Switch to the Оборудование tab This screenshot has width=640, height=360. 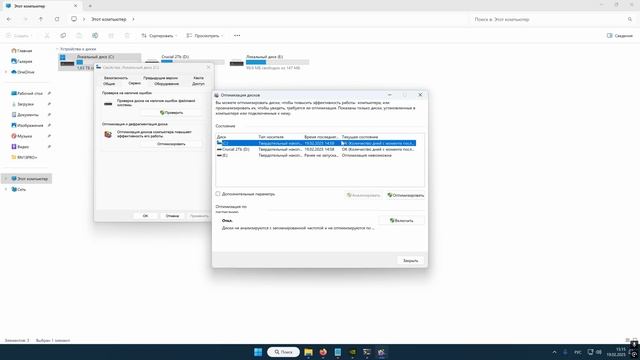pyautogui.click(x=167, y=84)
